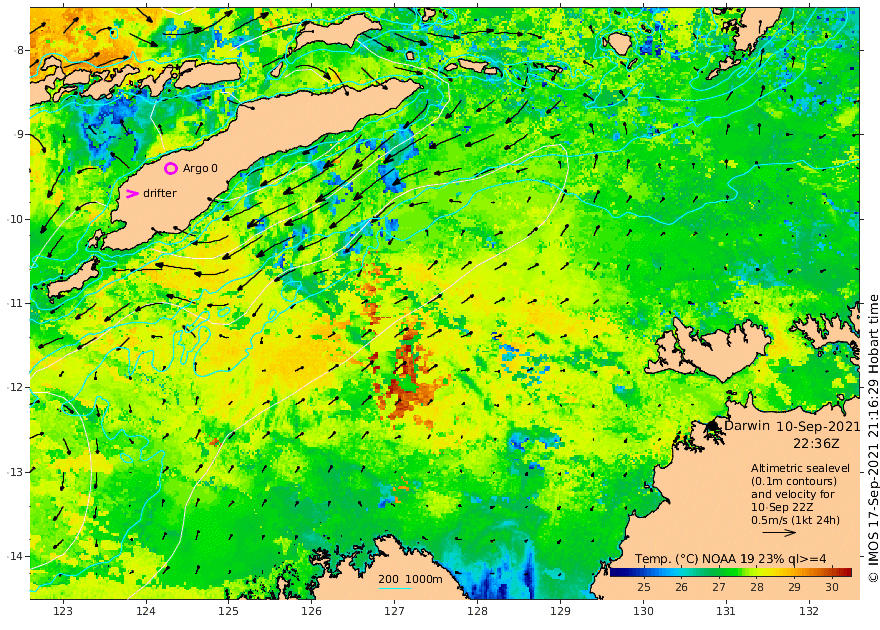880x630 pixels.
Task: Click longitude axis label 124
Action: 146,611
